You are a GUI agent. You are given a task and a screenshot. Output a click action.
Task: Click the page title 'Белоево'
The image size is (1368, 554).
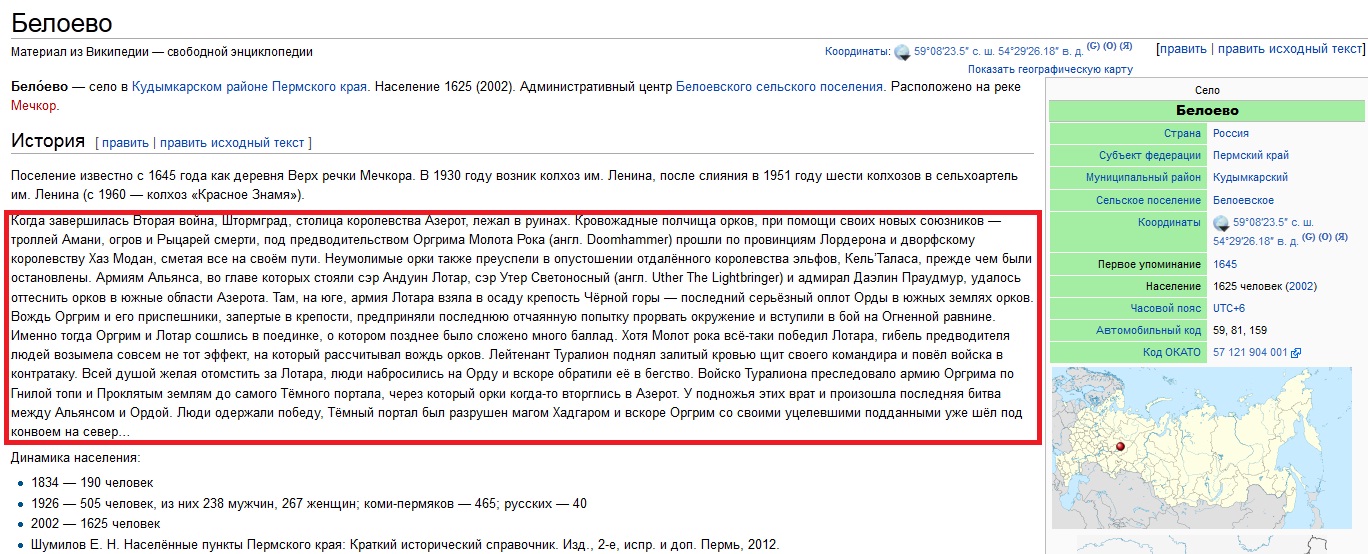[x=61, y=23]
